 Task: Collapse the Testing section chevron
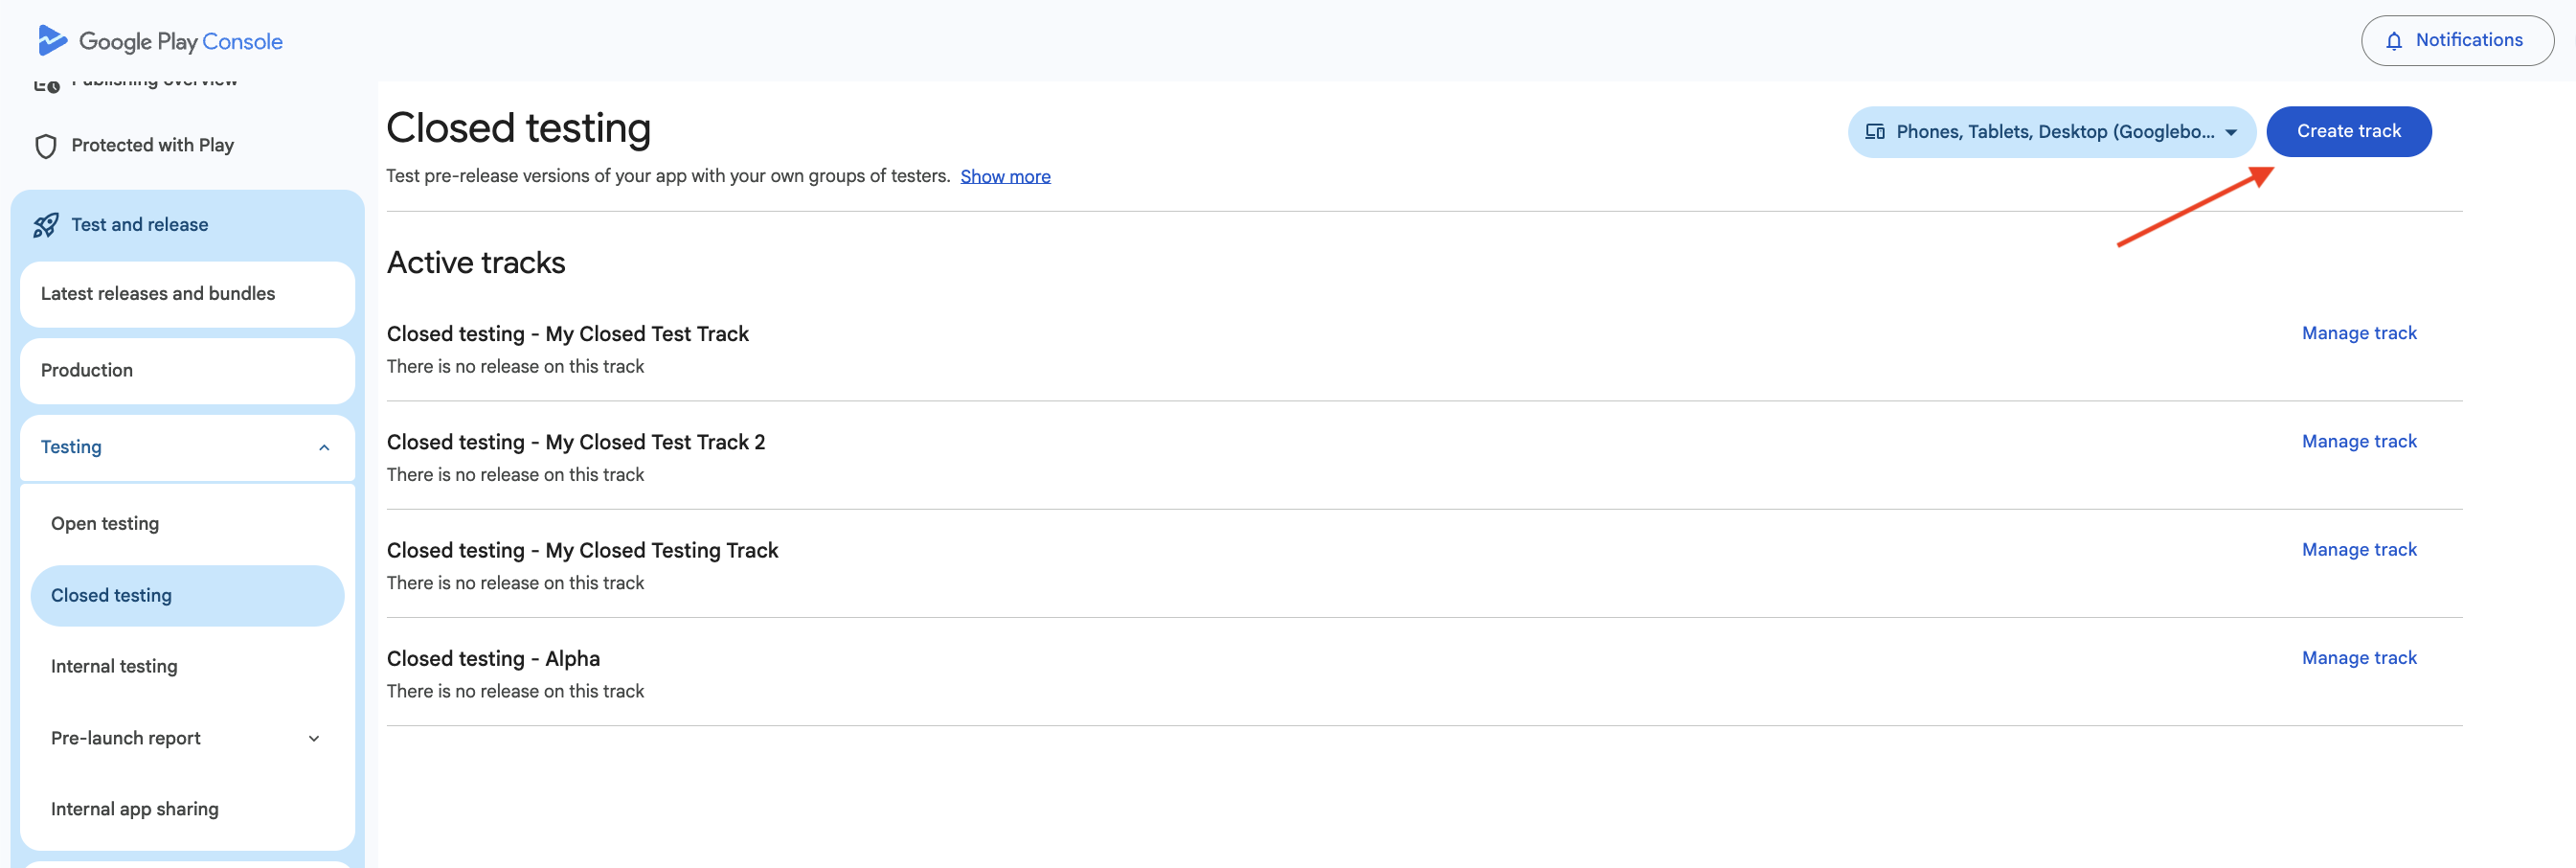coord(324,448)
